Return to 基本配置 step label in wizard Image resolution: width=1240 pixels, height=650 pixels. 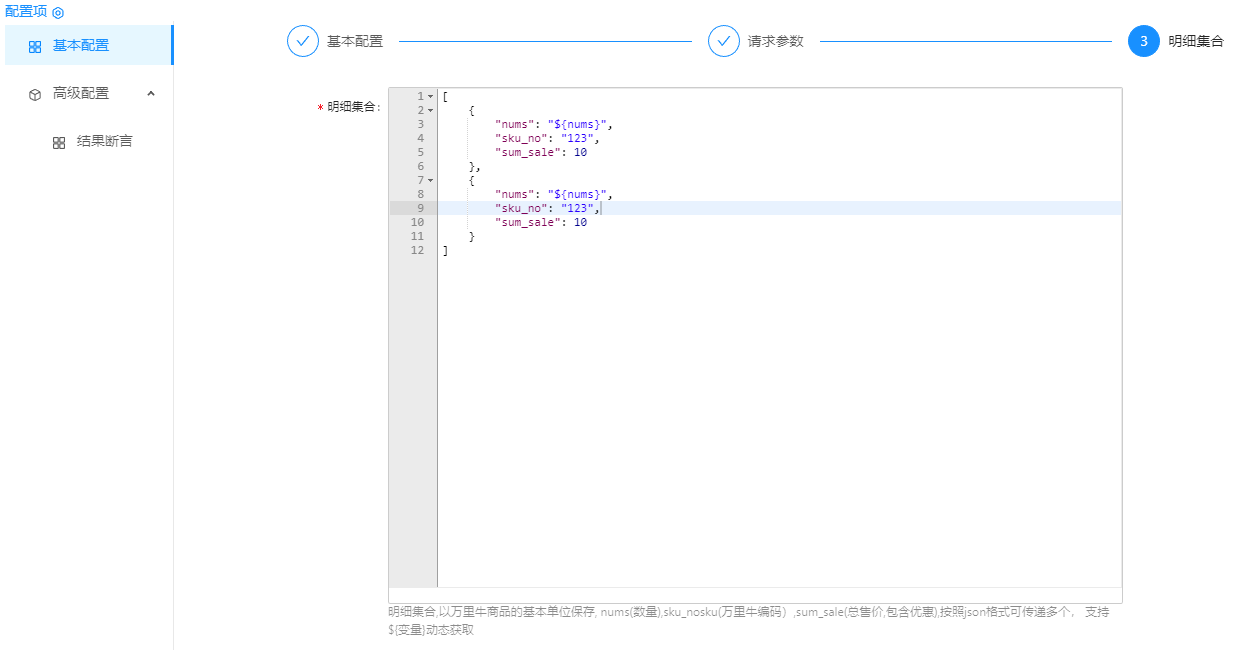pos(355,42)
